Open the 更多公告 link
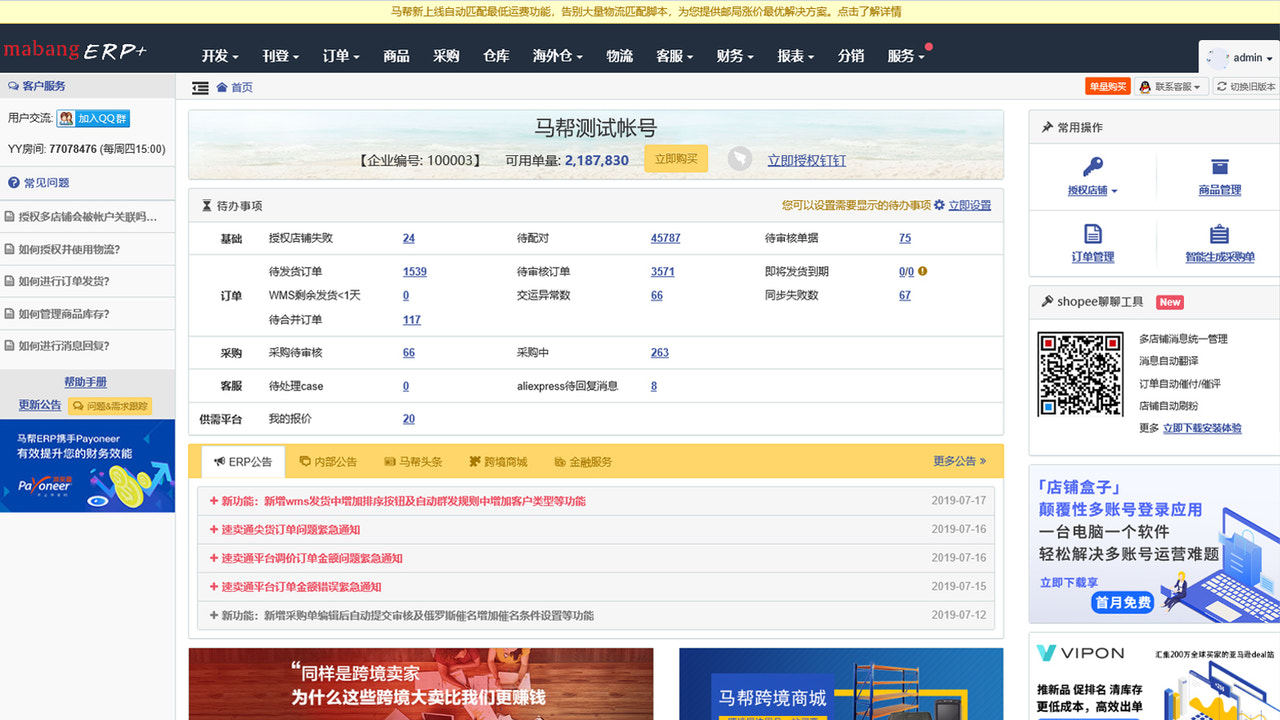This screenshot has height=720, width=1280. pyautogui.click(x=959, y=461)
